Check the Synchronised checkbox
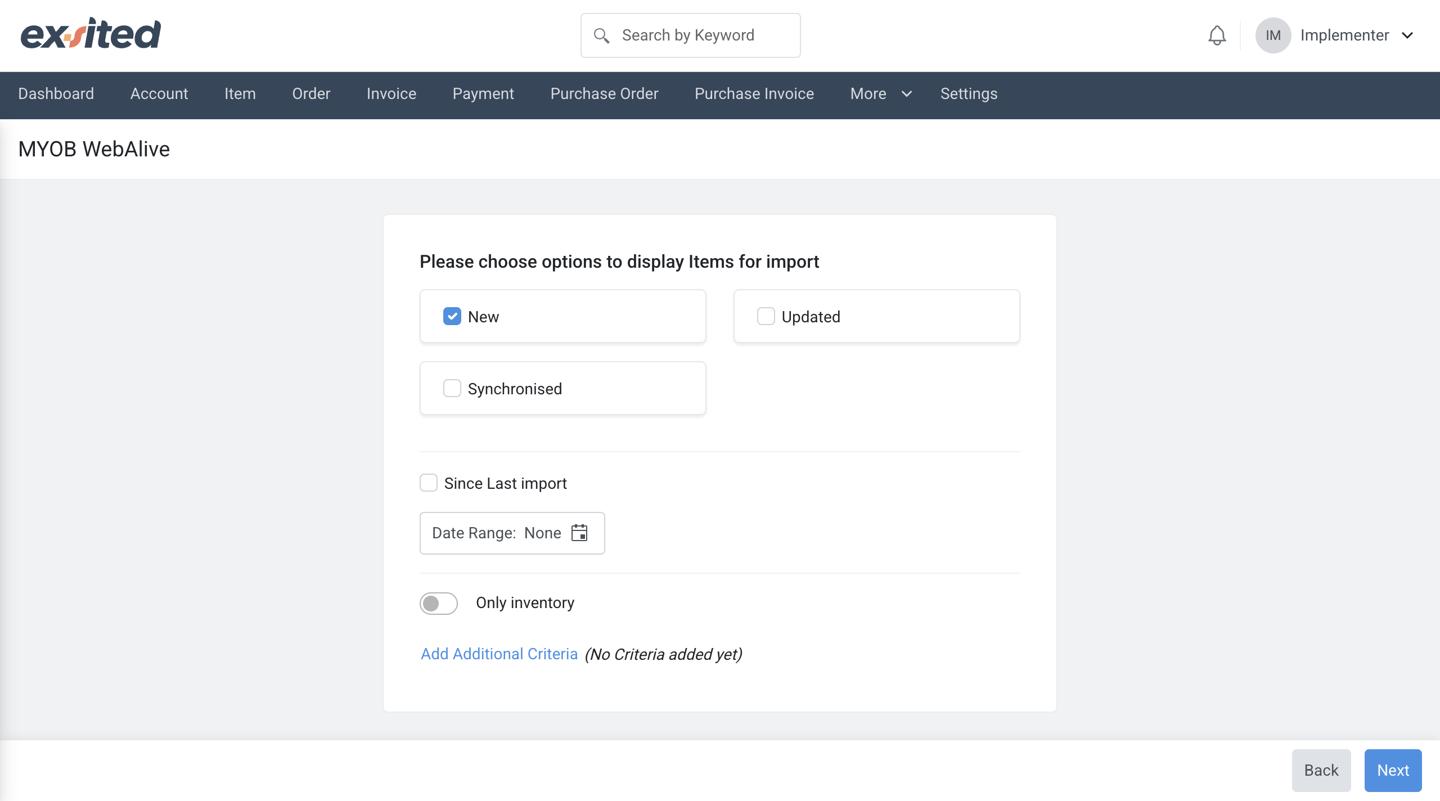Screen dimensions: 1440x801 pyautogui.click(x=452, y=388)
